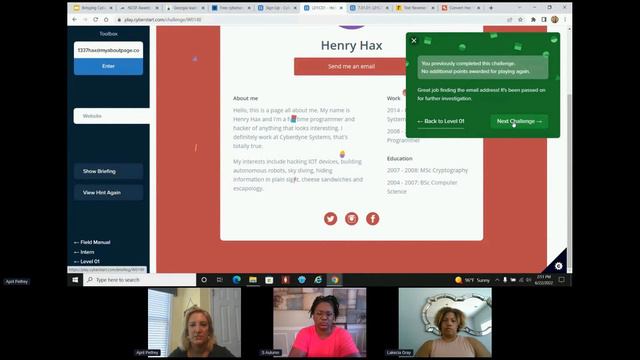Image resolution: width=640 pixels, height=360 pixels.
Task: Open Henry Hax's Instagram icon
Action: point(351,219)
